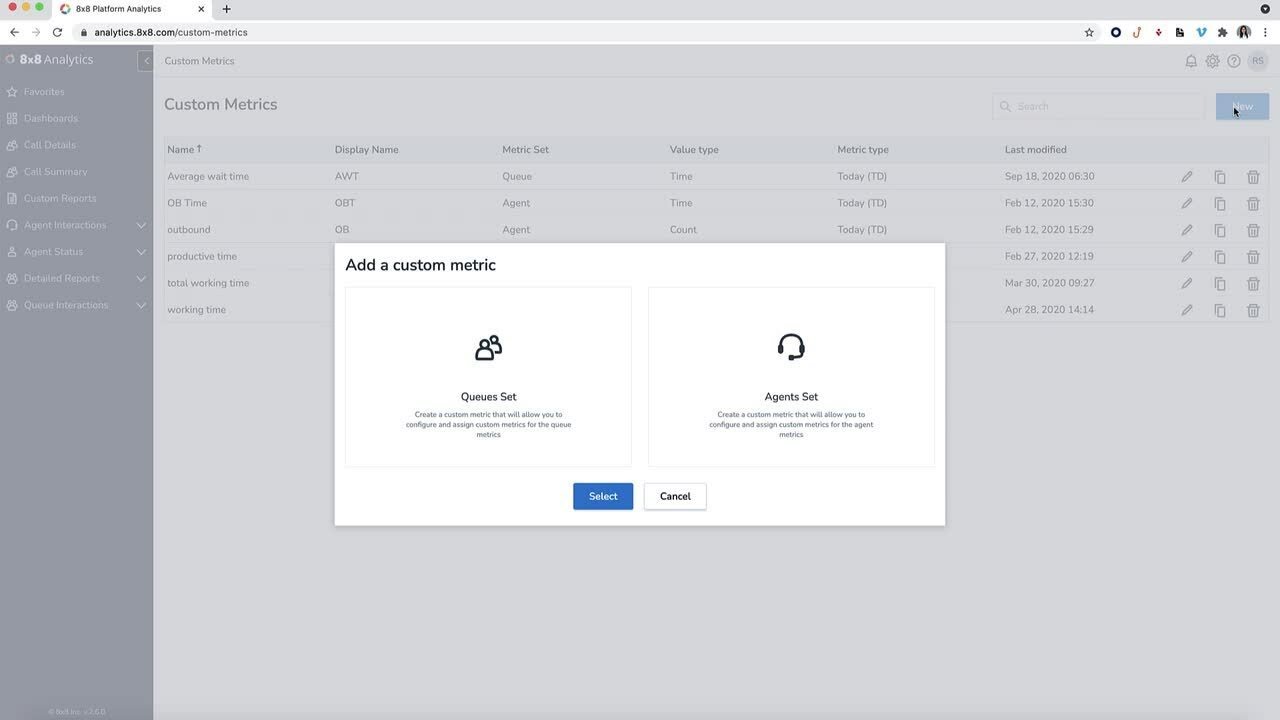Sort by Metric Set column header
Screen dimensions: 1280x720
(x=525, y=150)
